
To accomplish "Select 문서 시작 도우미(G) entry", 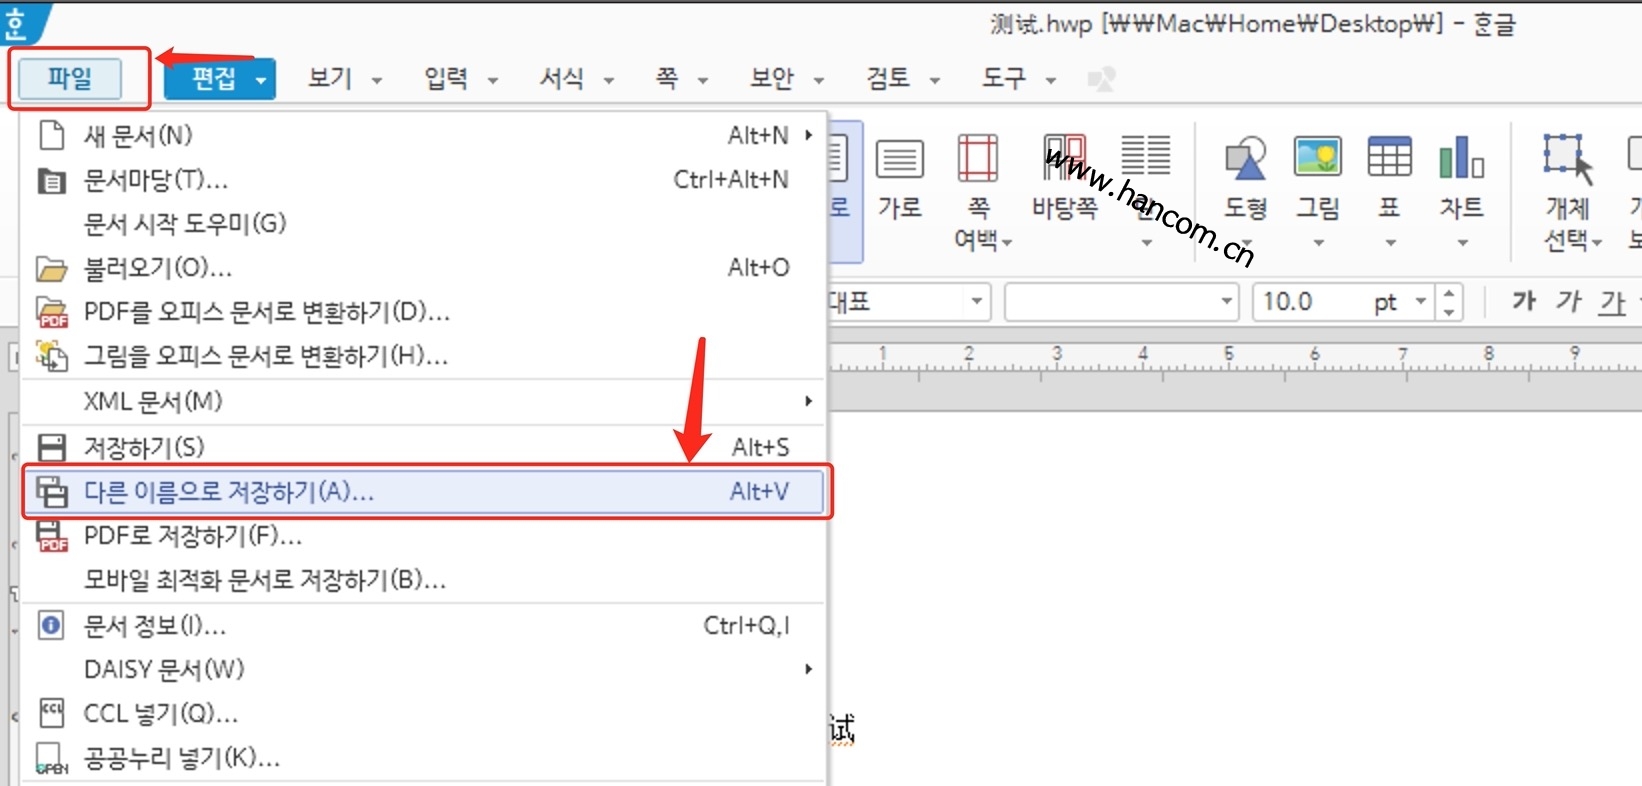I will (423, 223).
